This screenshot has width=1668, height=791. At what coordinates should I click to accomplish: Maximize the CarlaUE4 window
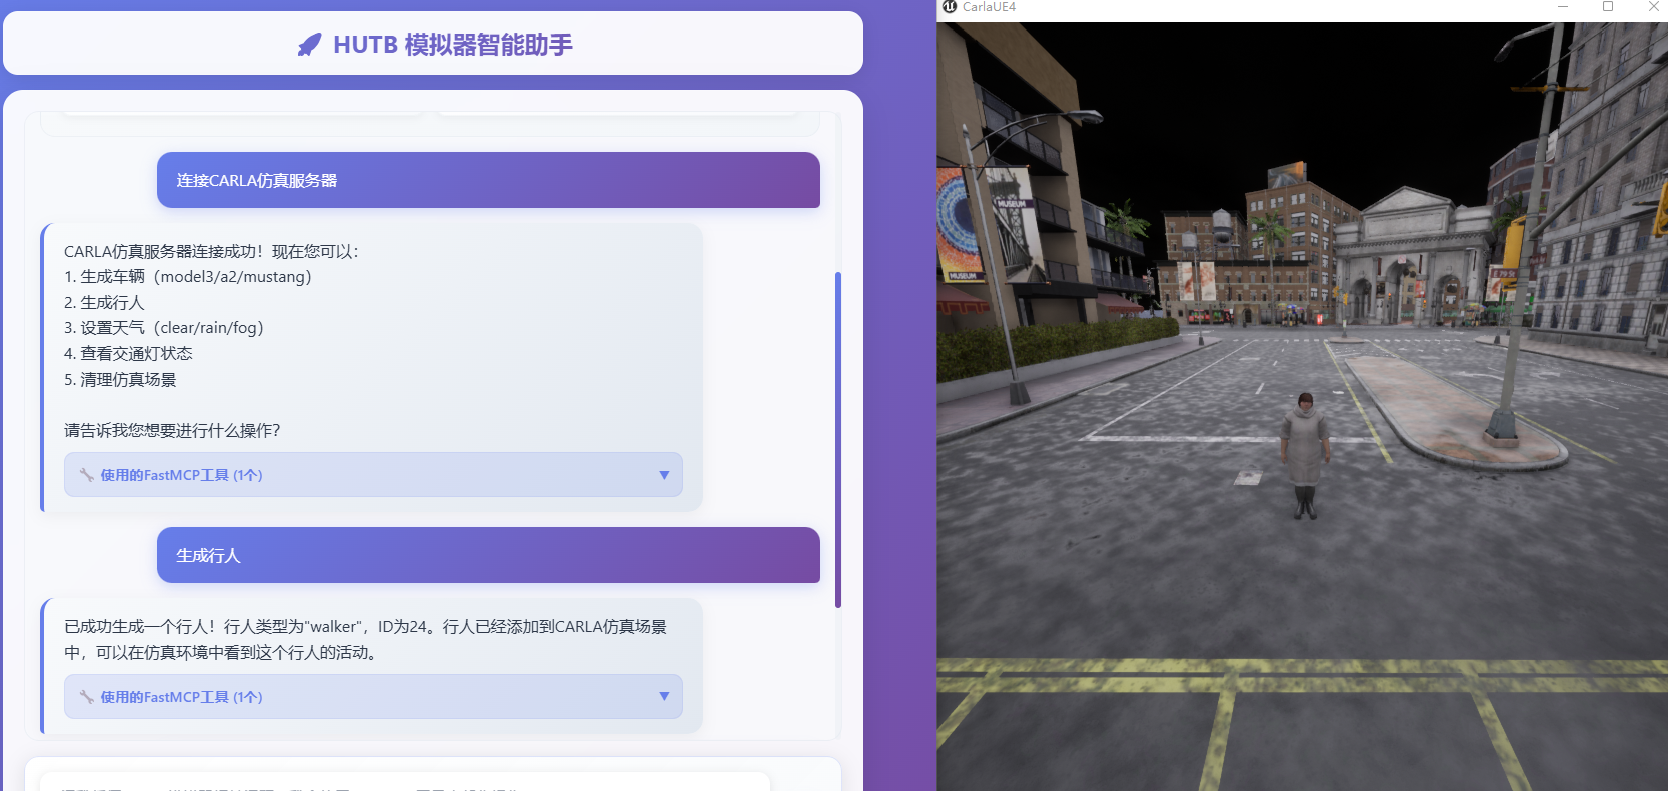pyautogui.click(x=1608, y=7)
